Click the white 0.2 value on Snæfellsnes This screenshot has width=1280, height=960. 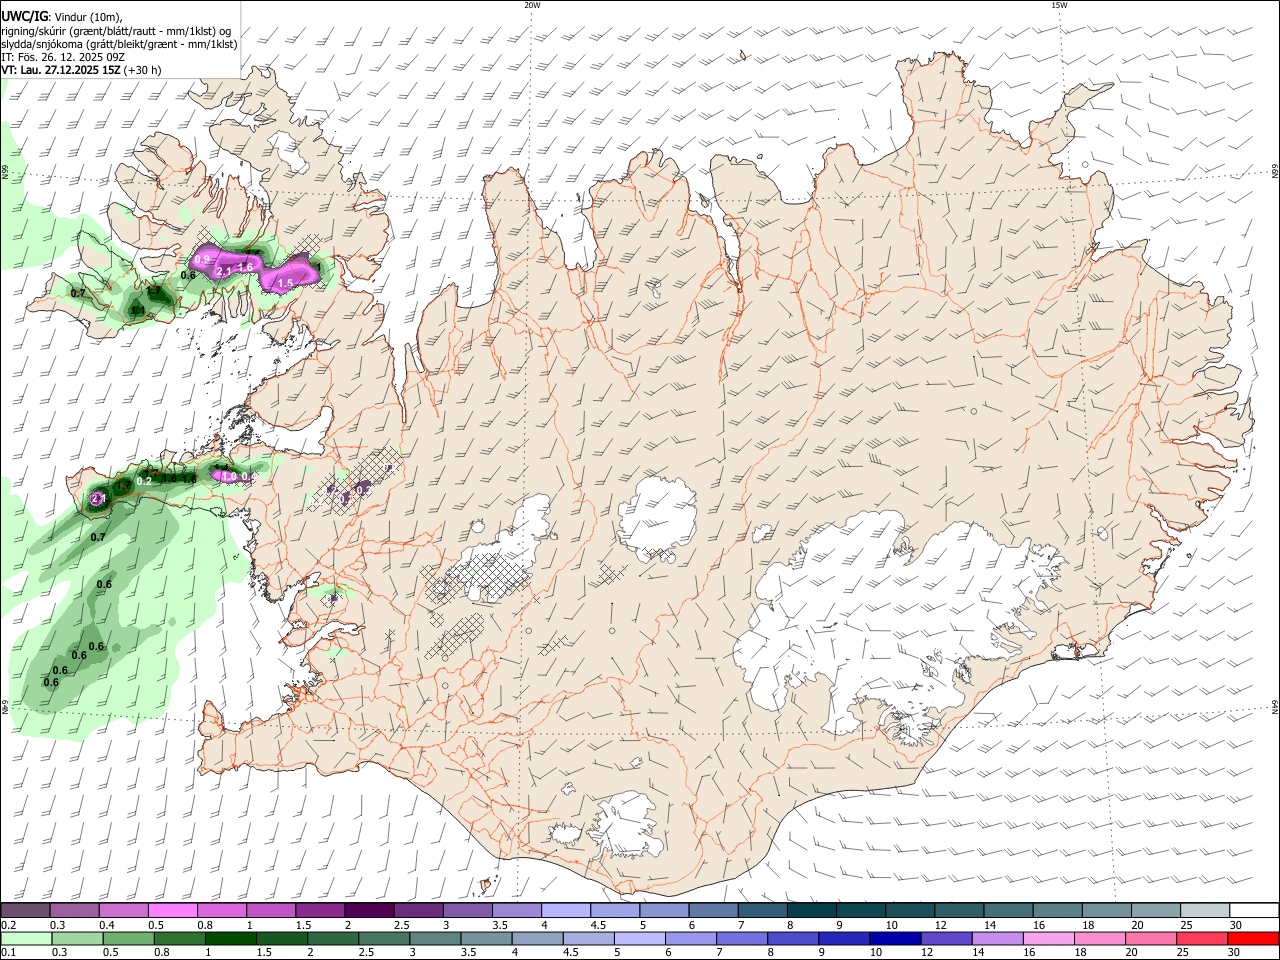click(x=144, y=481)
